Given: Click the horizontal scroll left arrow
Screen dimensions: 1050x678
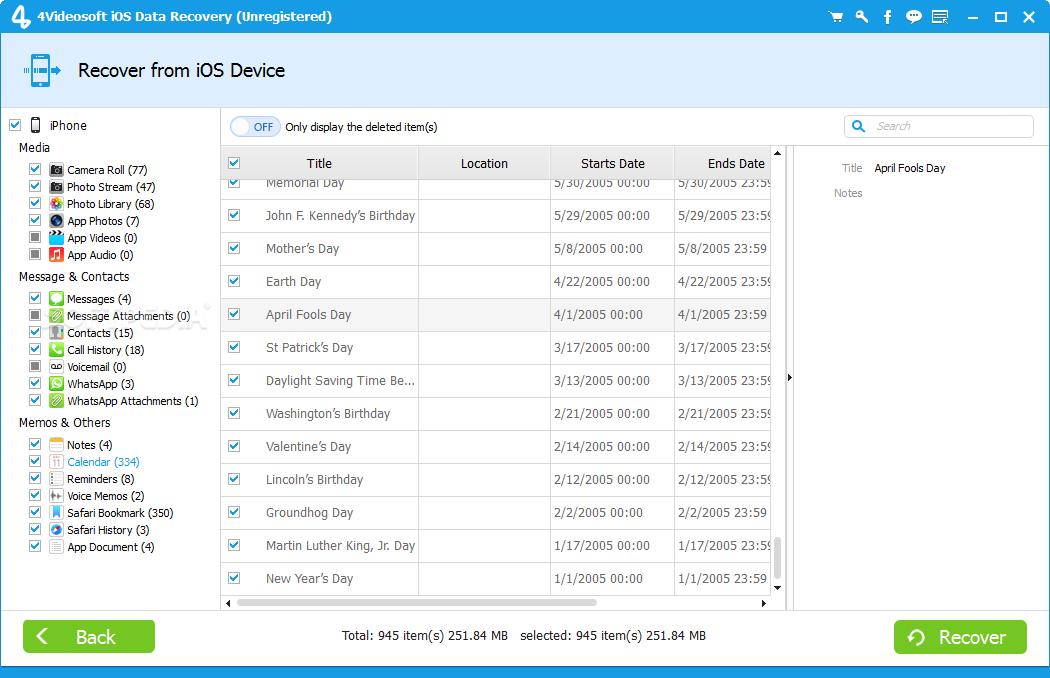Looking at the screenshot, I should click(228, 603).
